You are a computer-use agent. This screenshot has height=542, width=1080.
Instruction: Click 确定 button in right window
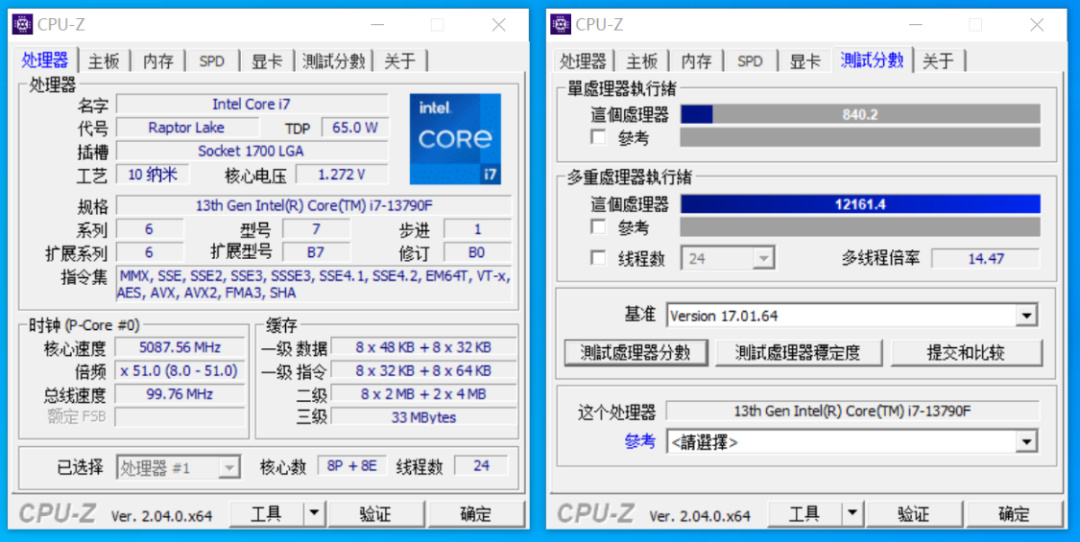(1015, 514)
